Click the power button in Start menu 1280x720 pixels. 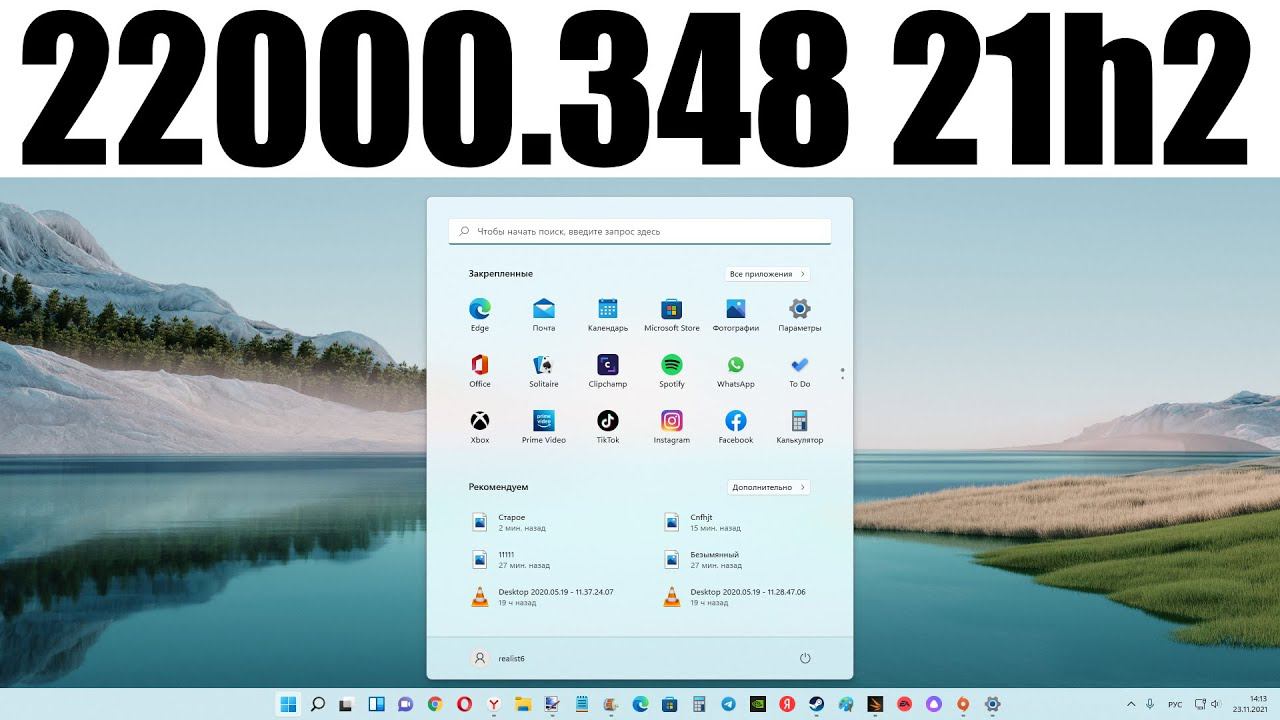pos(805,658)
